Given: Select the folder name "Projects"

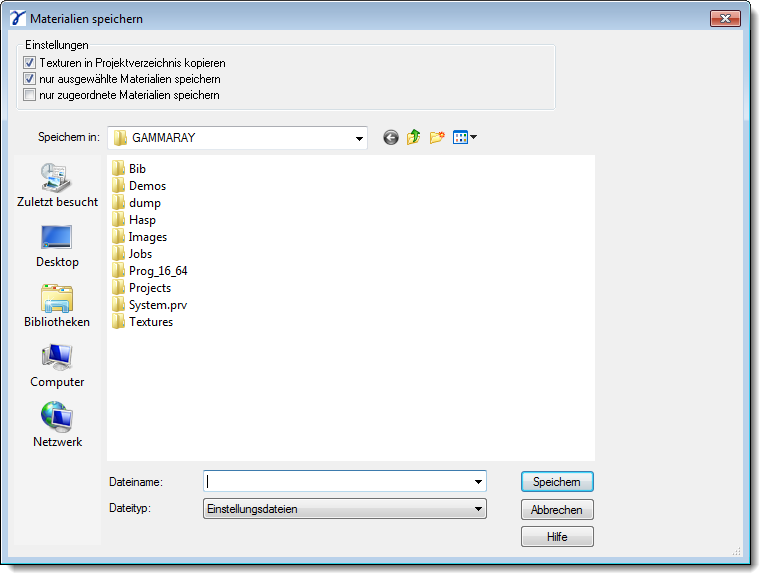Looking at the screenshot, I should 149,288.
